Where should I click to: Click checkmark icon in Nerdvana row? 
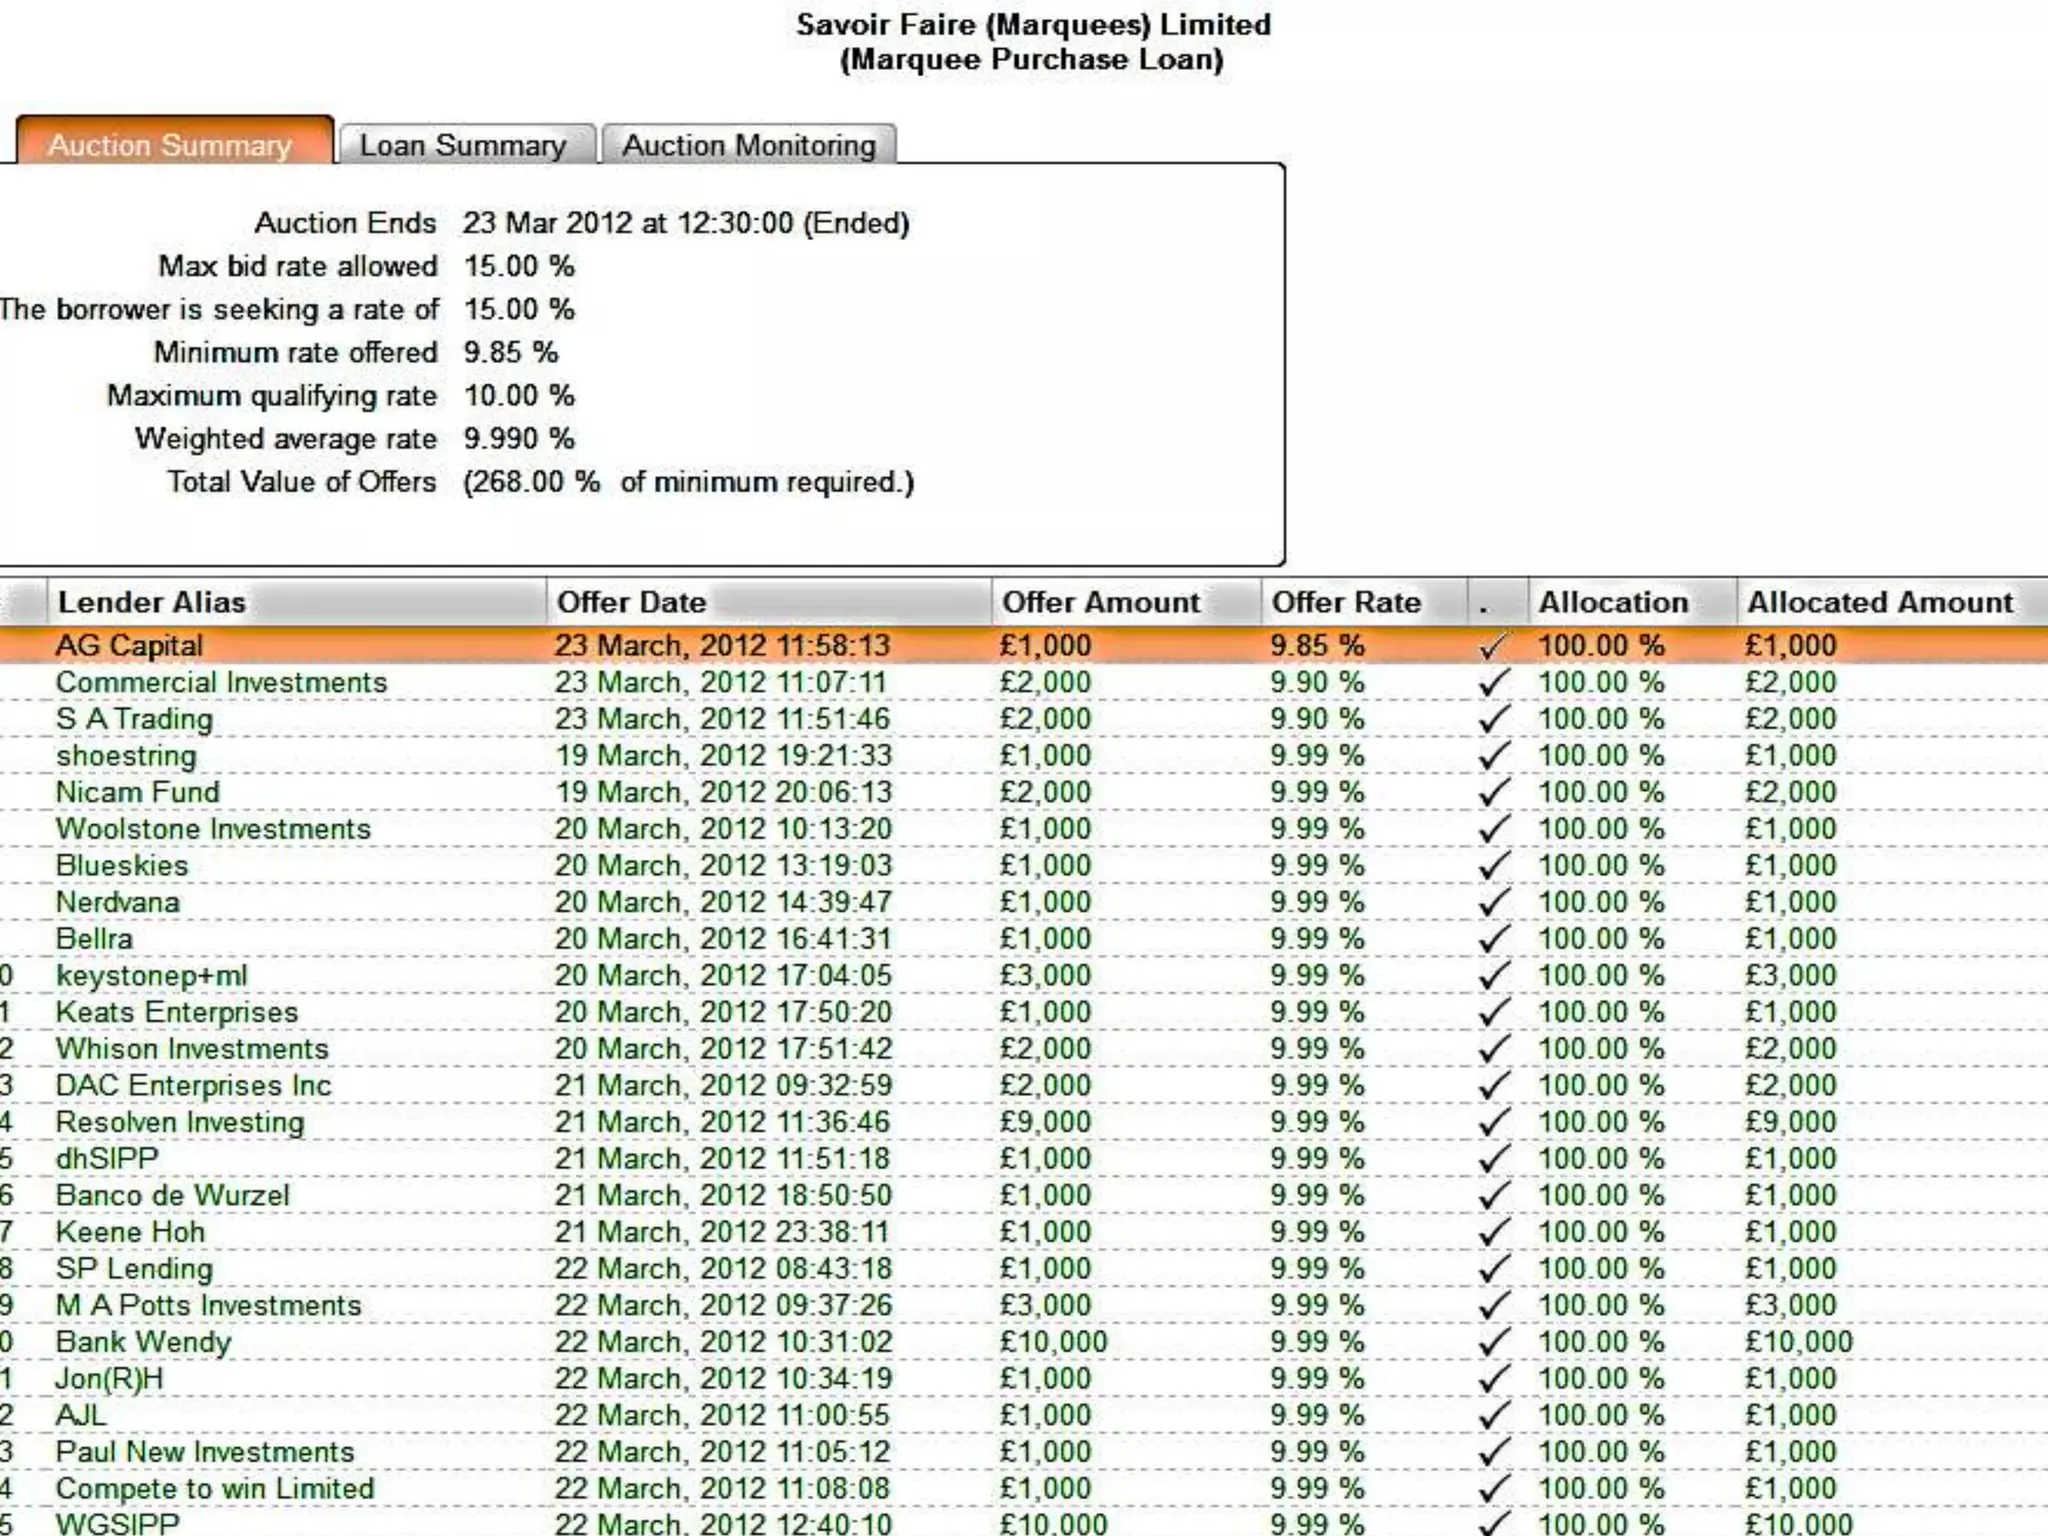1494,903
